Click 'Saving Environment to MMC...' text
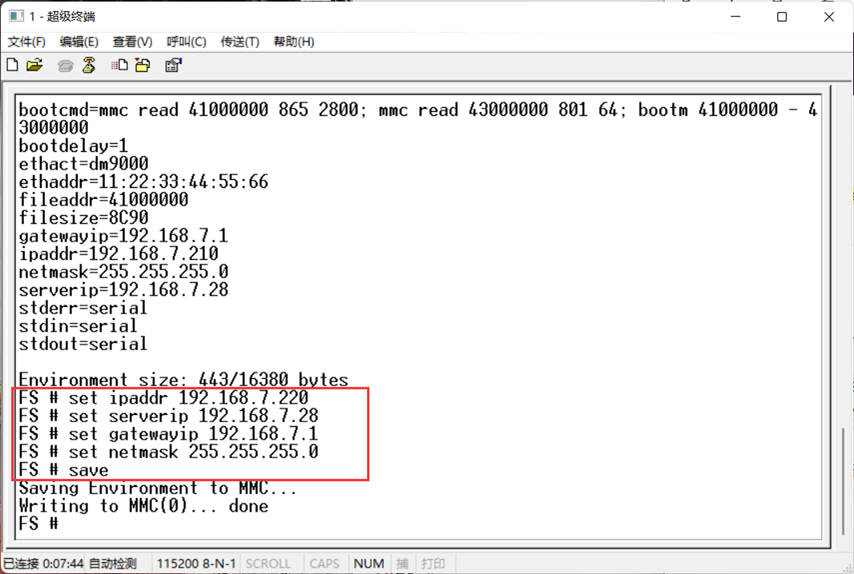The width and height of the screenshot is (854, 574). coord(157,488)
